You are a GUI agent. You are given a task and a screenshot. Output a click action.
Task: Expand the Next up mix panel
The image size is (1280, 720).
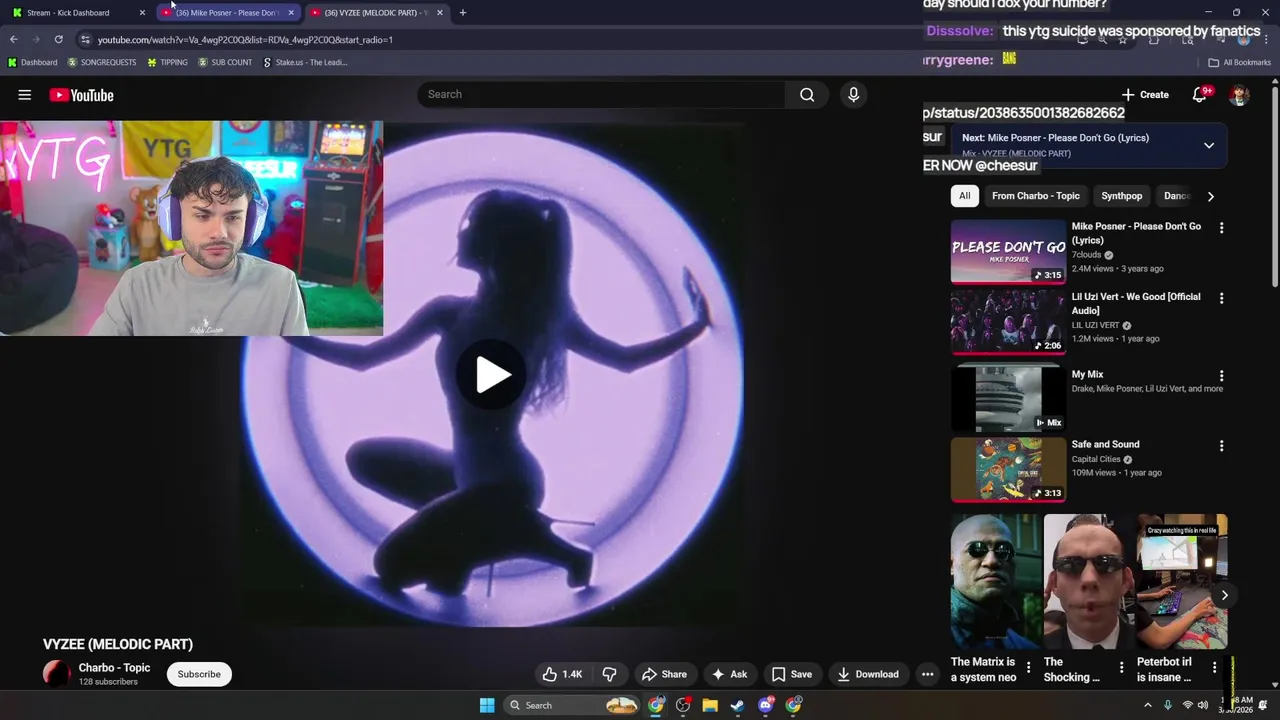point(1209,145)
